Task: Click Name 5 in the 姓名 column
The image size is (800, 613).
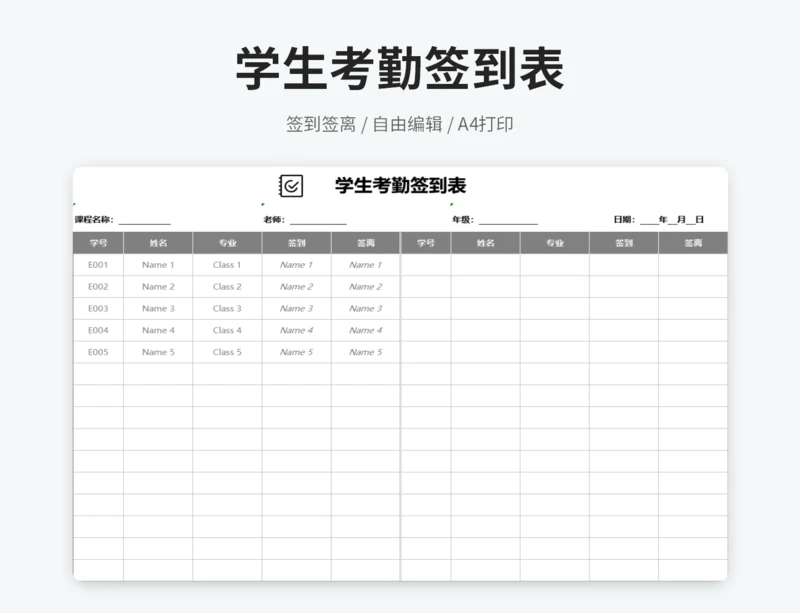Action: pos(158,352)
